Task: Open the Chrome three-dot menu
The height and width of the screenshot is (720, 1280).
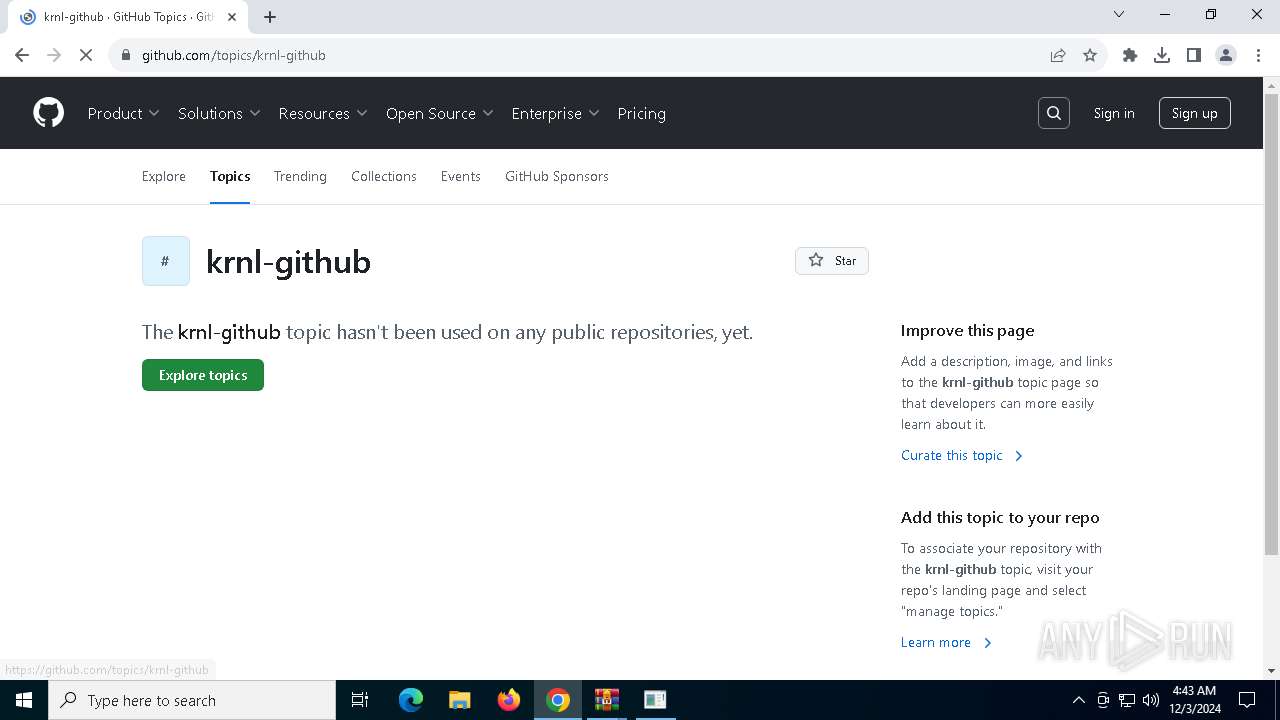Action: point(1258,55)
